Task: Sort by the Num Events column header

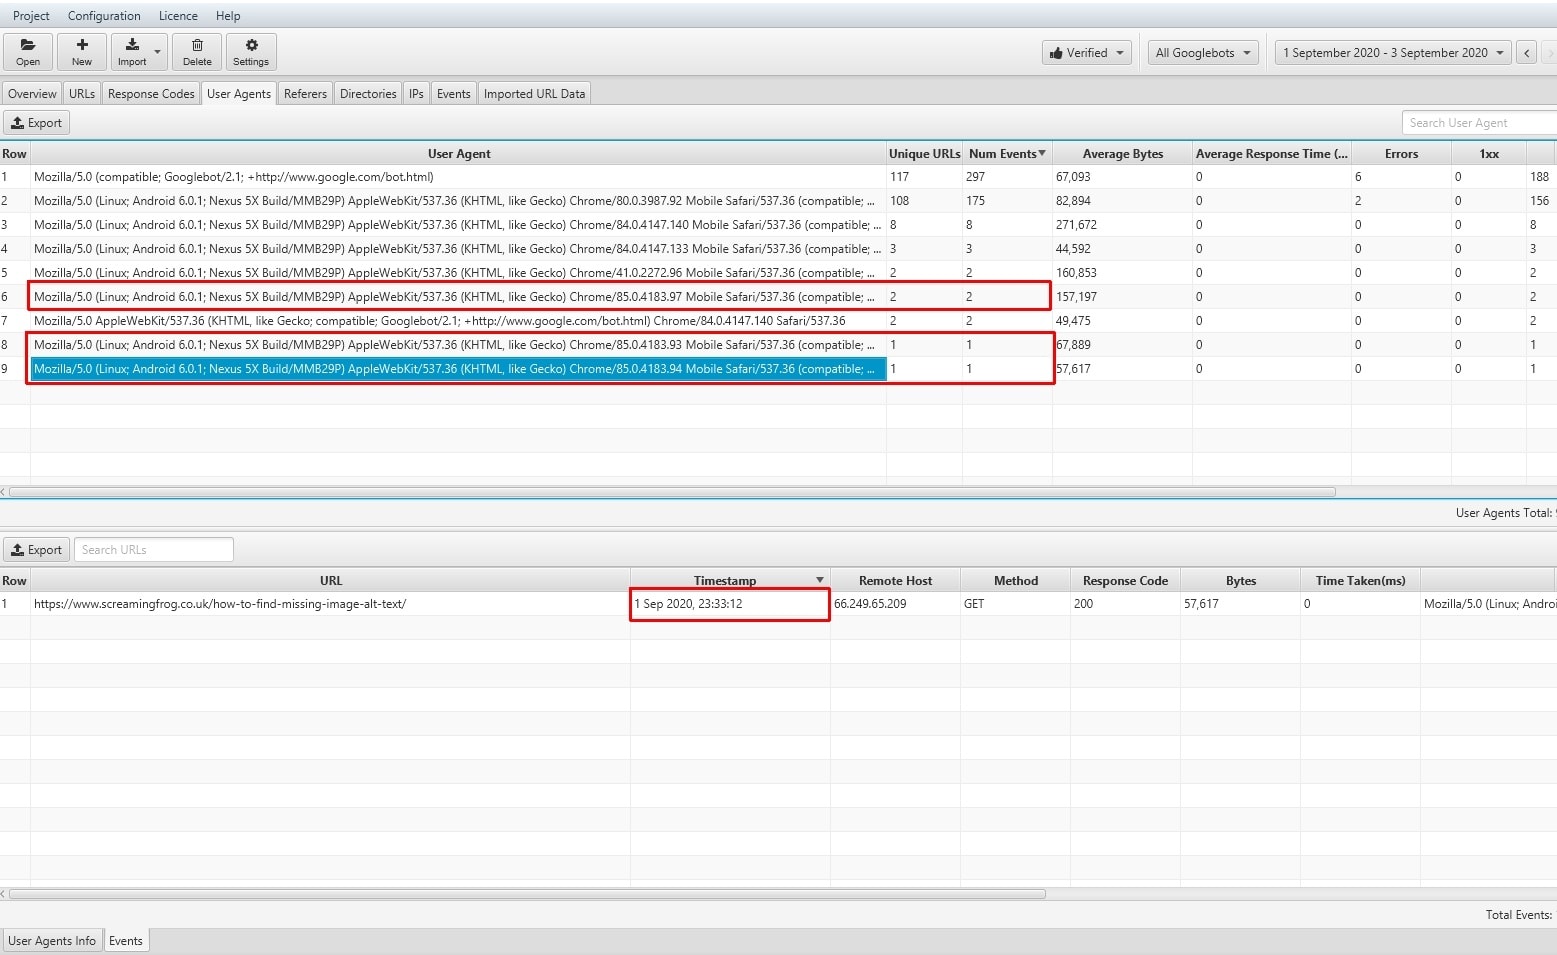Action: (1007, 154)
